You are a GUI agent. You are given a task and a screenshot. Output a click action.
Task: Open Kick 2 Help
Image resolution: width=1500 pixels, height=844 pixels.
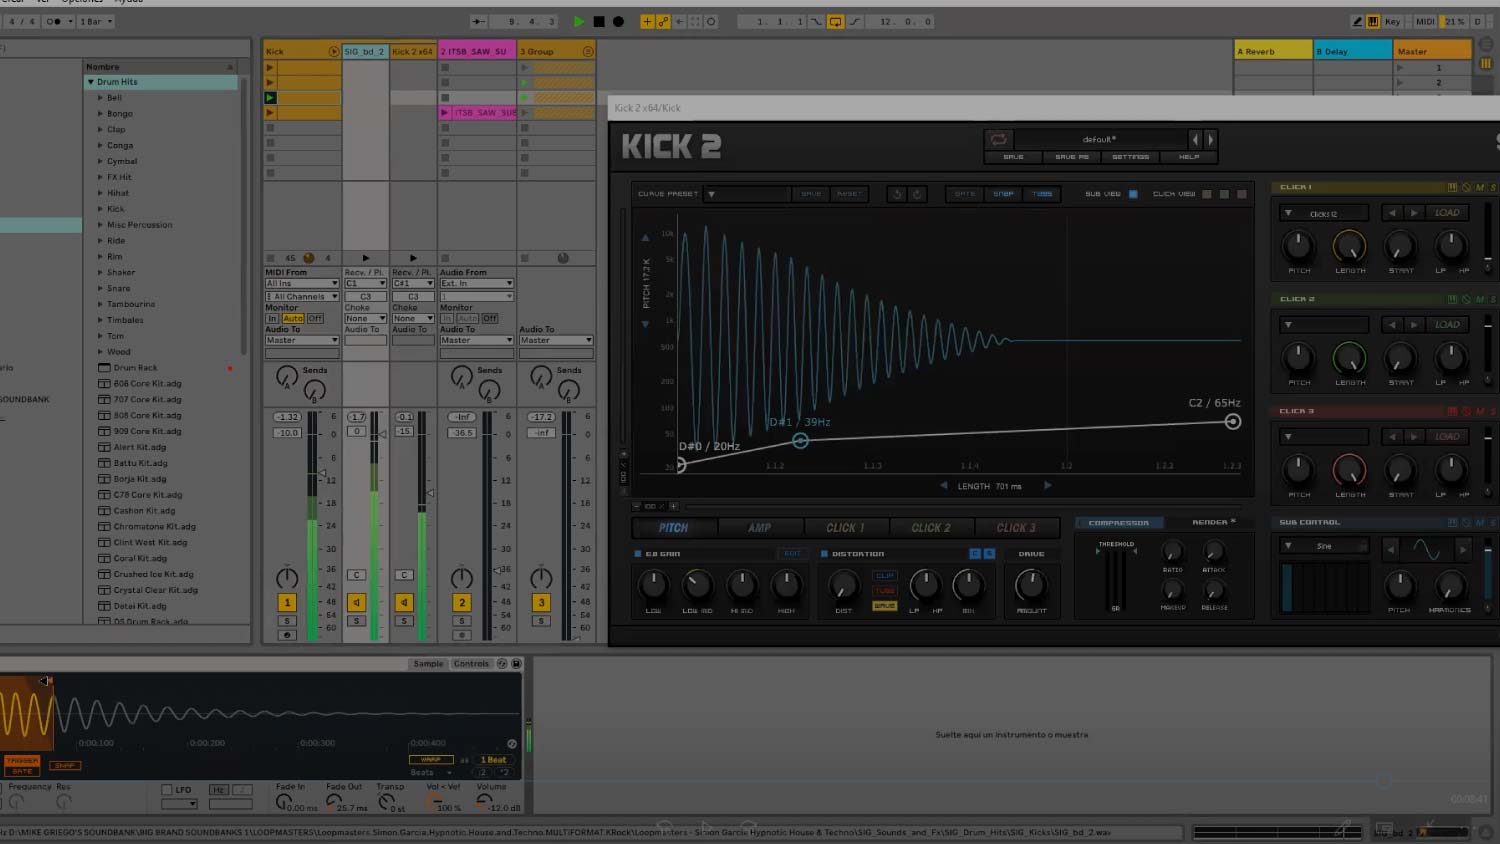tap(1189, 157)
